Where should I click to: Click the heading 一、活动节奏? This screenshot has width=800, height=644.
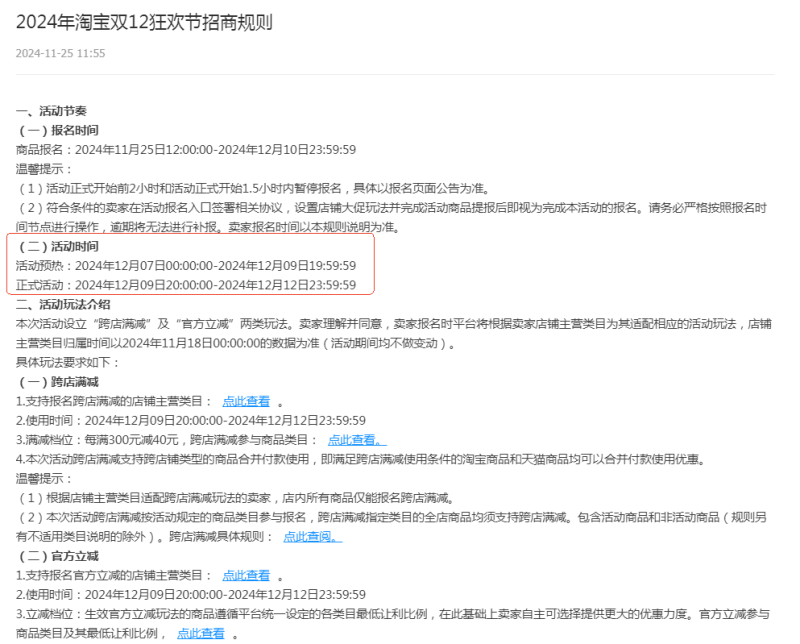(51, 111)
